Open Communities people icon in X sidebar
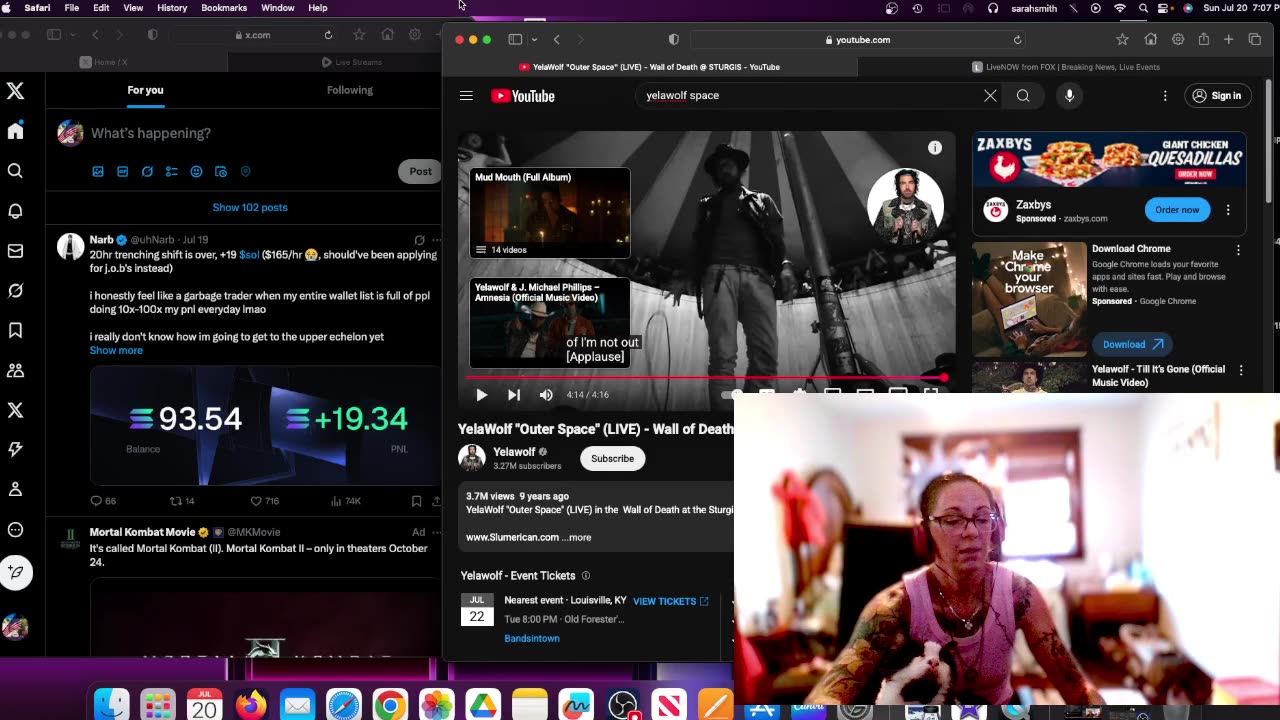The width and height of the screenshot is (1280, 720). pyautogui.click(x=15, y=370)
